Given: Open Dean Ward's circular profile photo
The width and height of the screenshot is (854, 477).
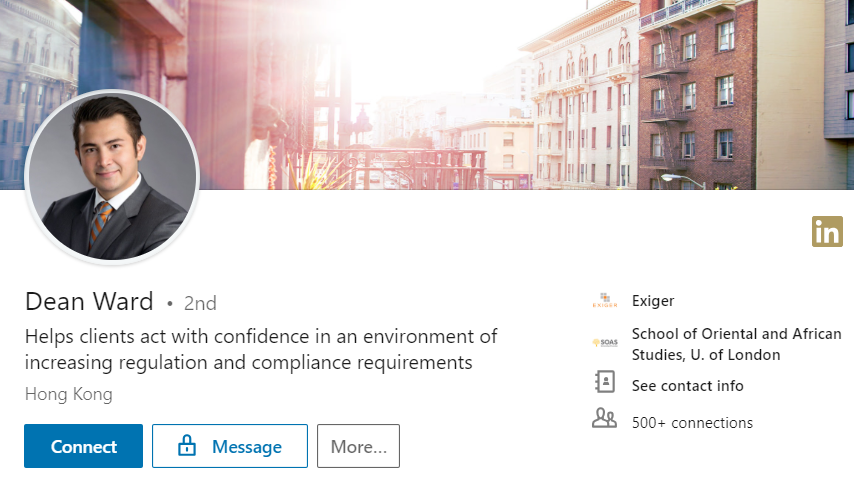Looking at the screenshot, I should click(112, 178).
